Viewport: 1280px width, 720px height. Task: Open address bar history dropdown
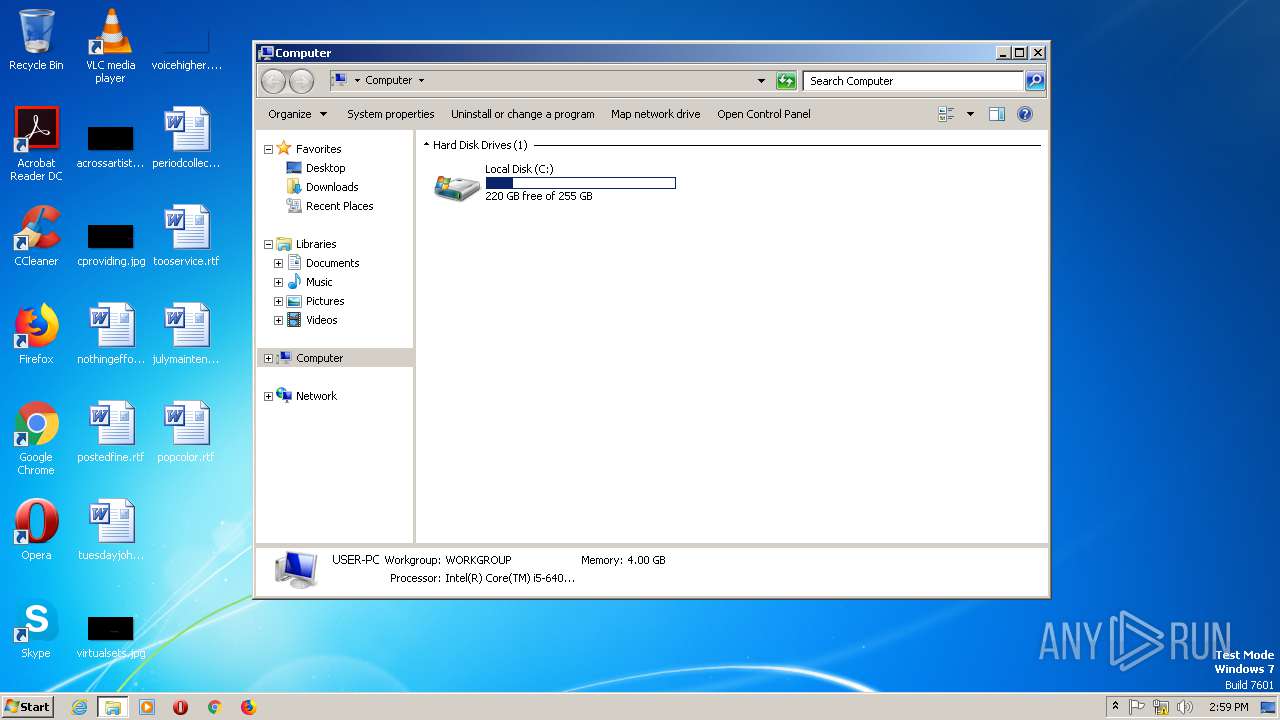point(761,81)
